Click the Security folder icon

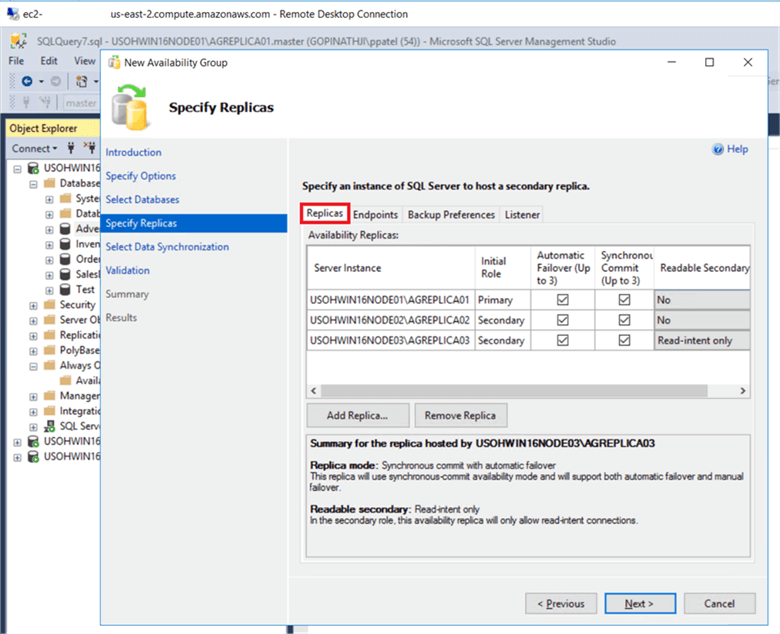tap(49, 305)
